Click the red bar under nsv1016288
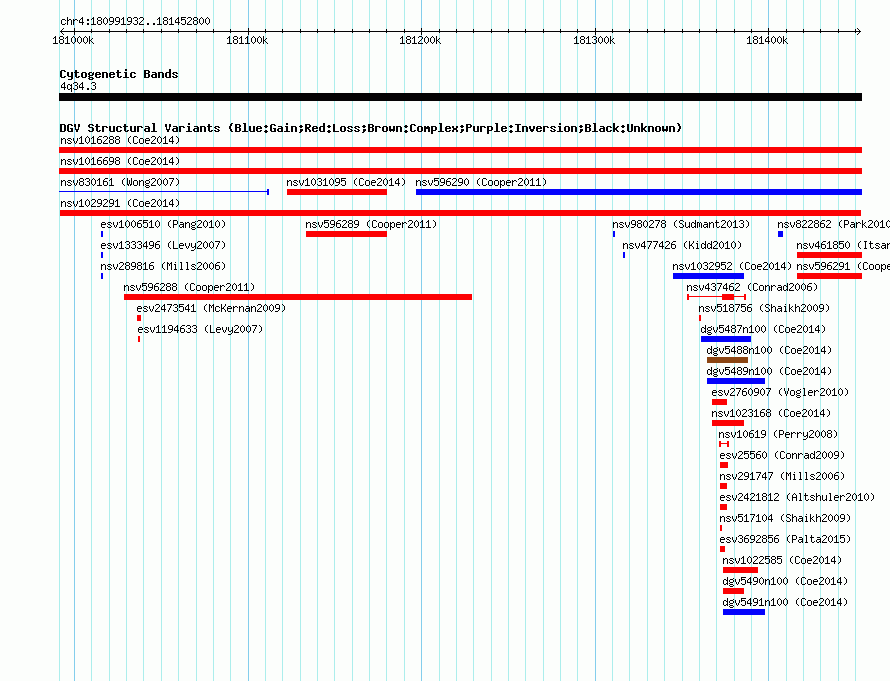The height and width of the screenshot is (681, 890). [460, 150]
